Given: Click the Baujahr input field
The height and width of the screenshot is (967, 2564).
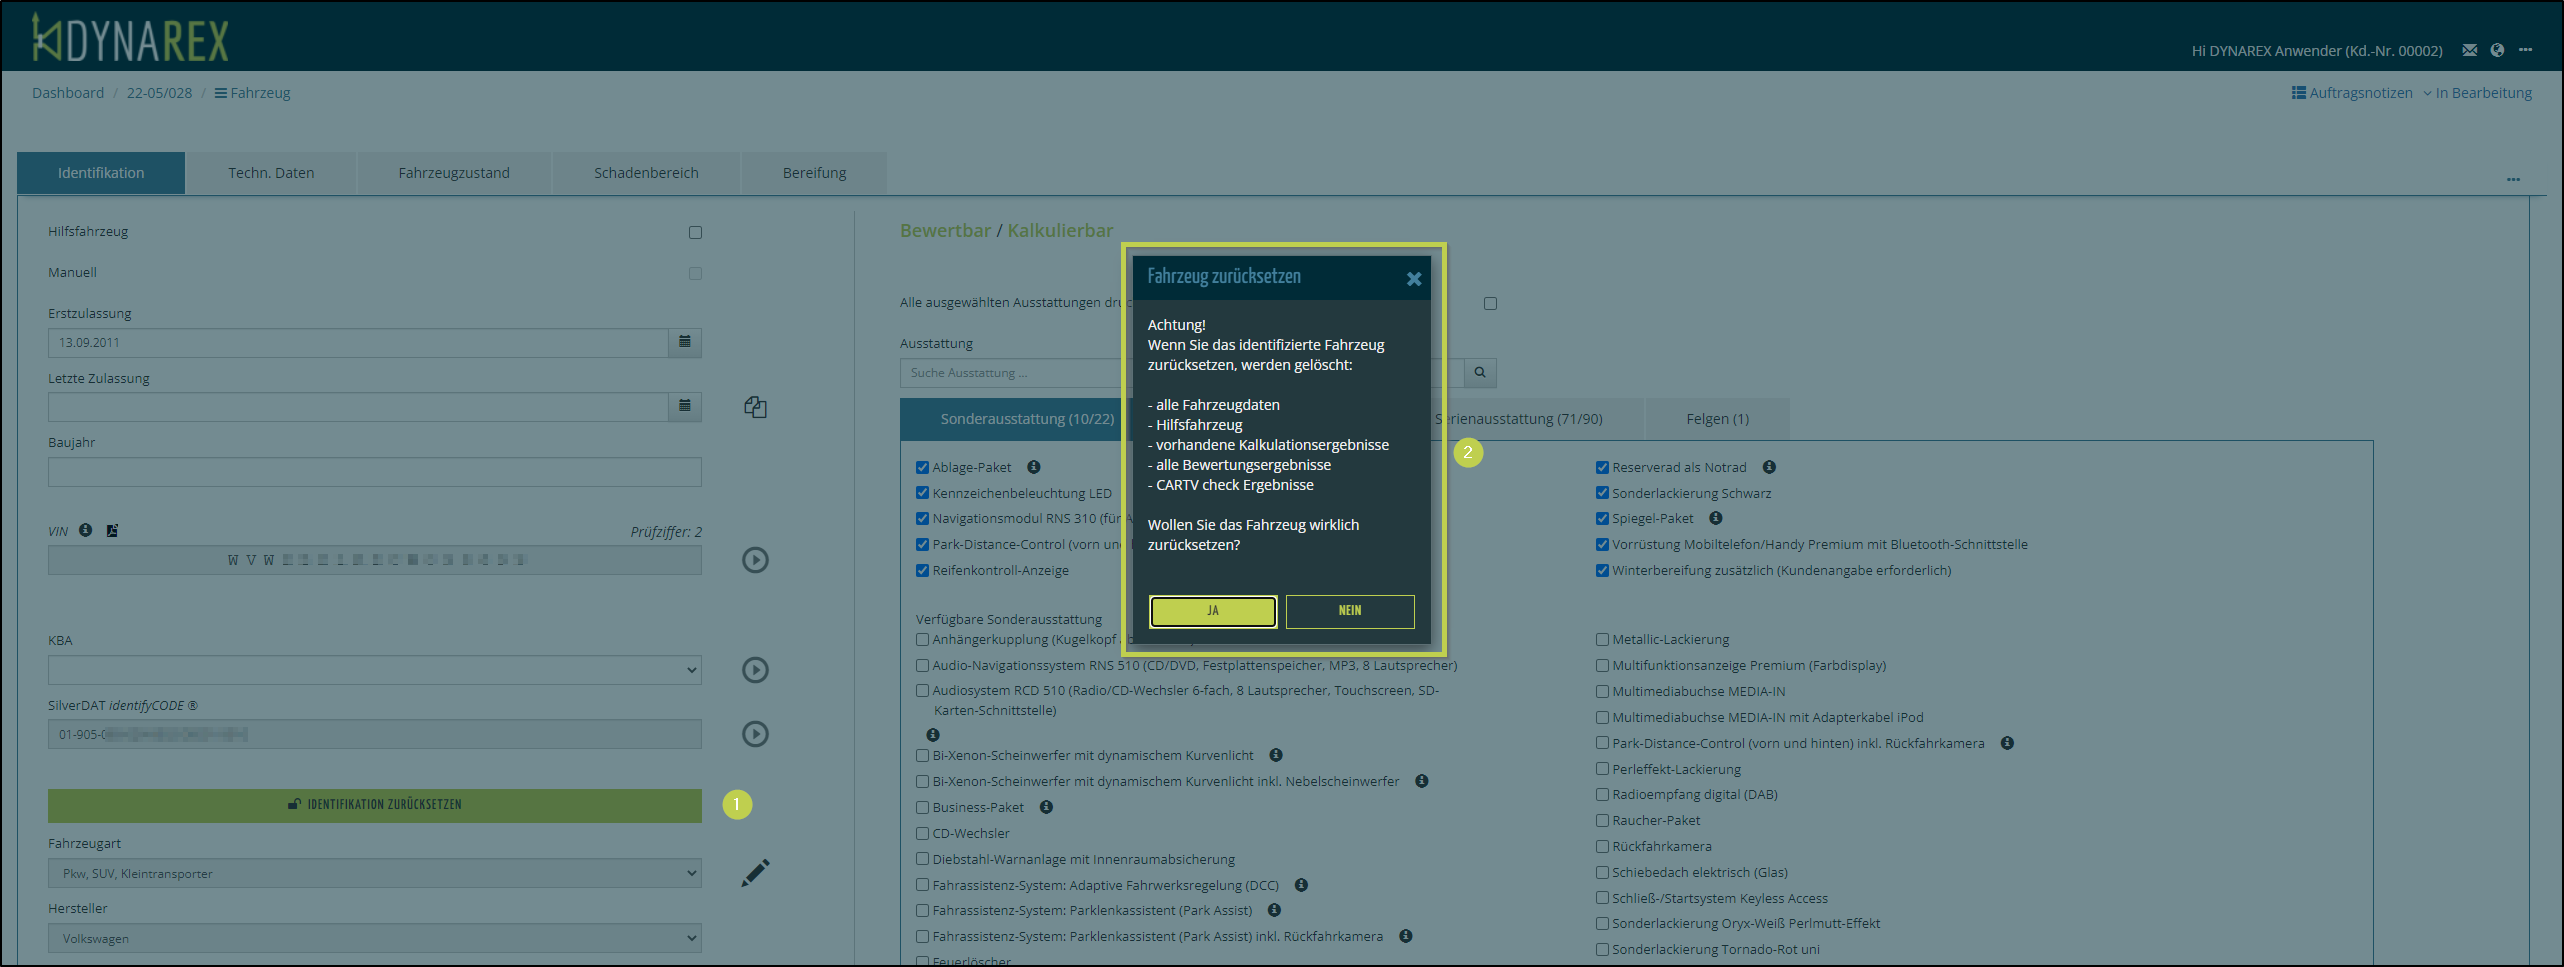Looking at the screenshot, I should pos(374,472).
